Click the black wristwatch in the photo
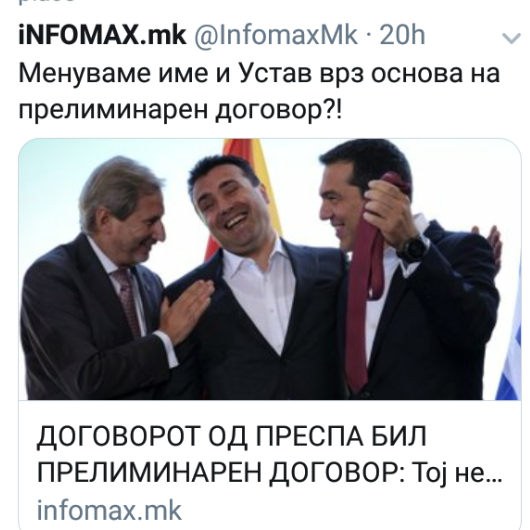The width and height of the screenshot is (530, 530). 413,248
